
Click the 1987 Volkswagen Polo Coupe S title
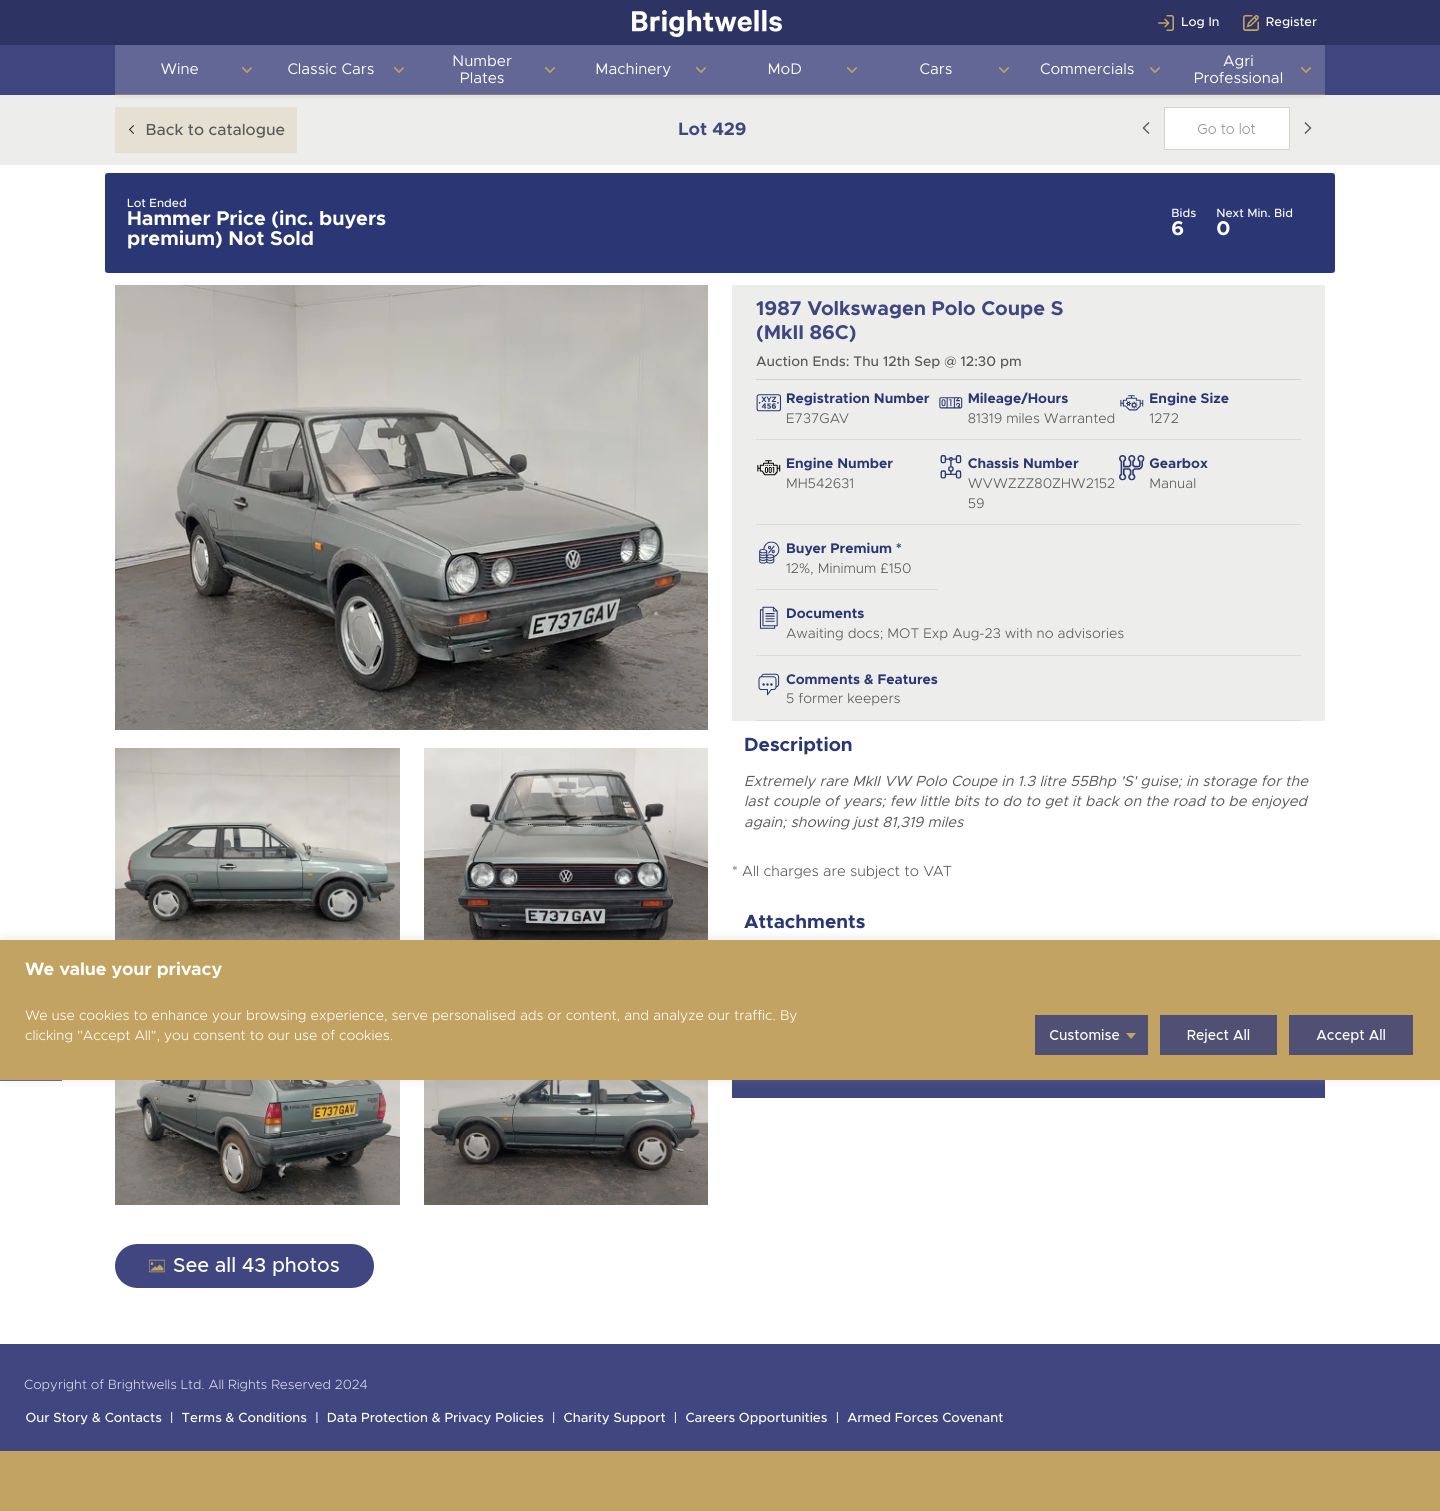[x=909, y=321]
